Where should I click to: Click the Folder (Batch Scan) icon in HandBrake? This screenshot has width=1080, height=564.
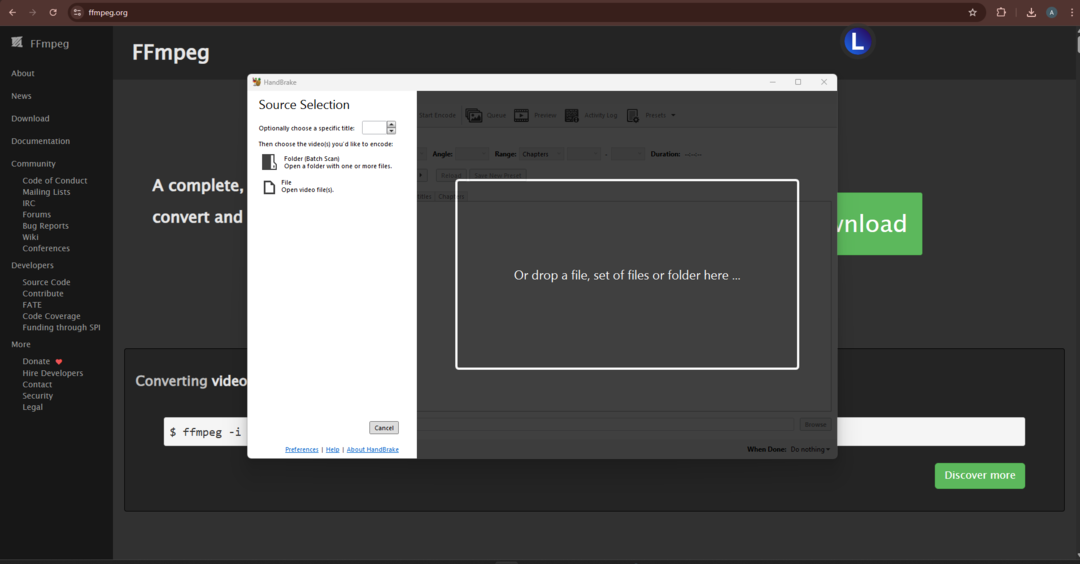[269, 162]
